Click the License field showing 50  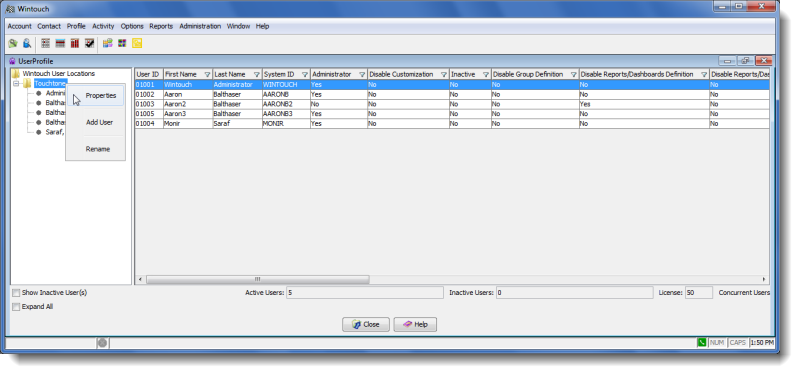[698, 293]
